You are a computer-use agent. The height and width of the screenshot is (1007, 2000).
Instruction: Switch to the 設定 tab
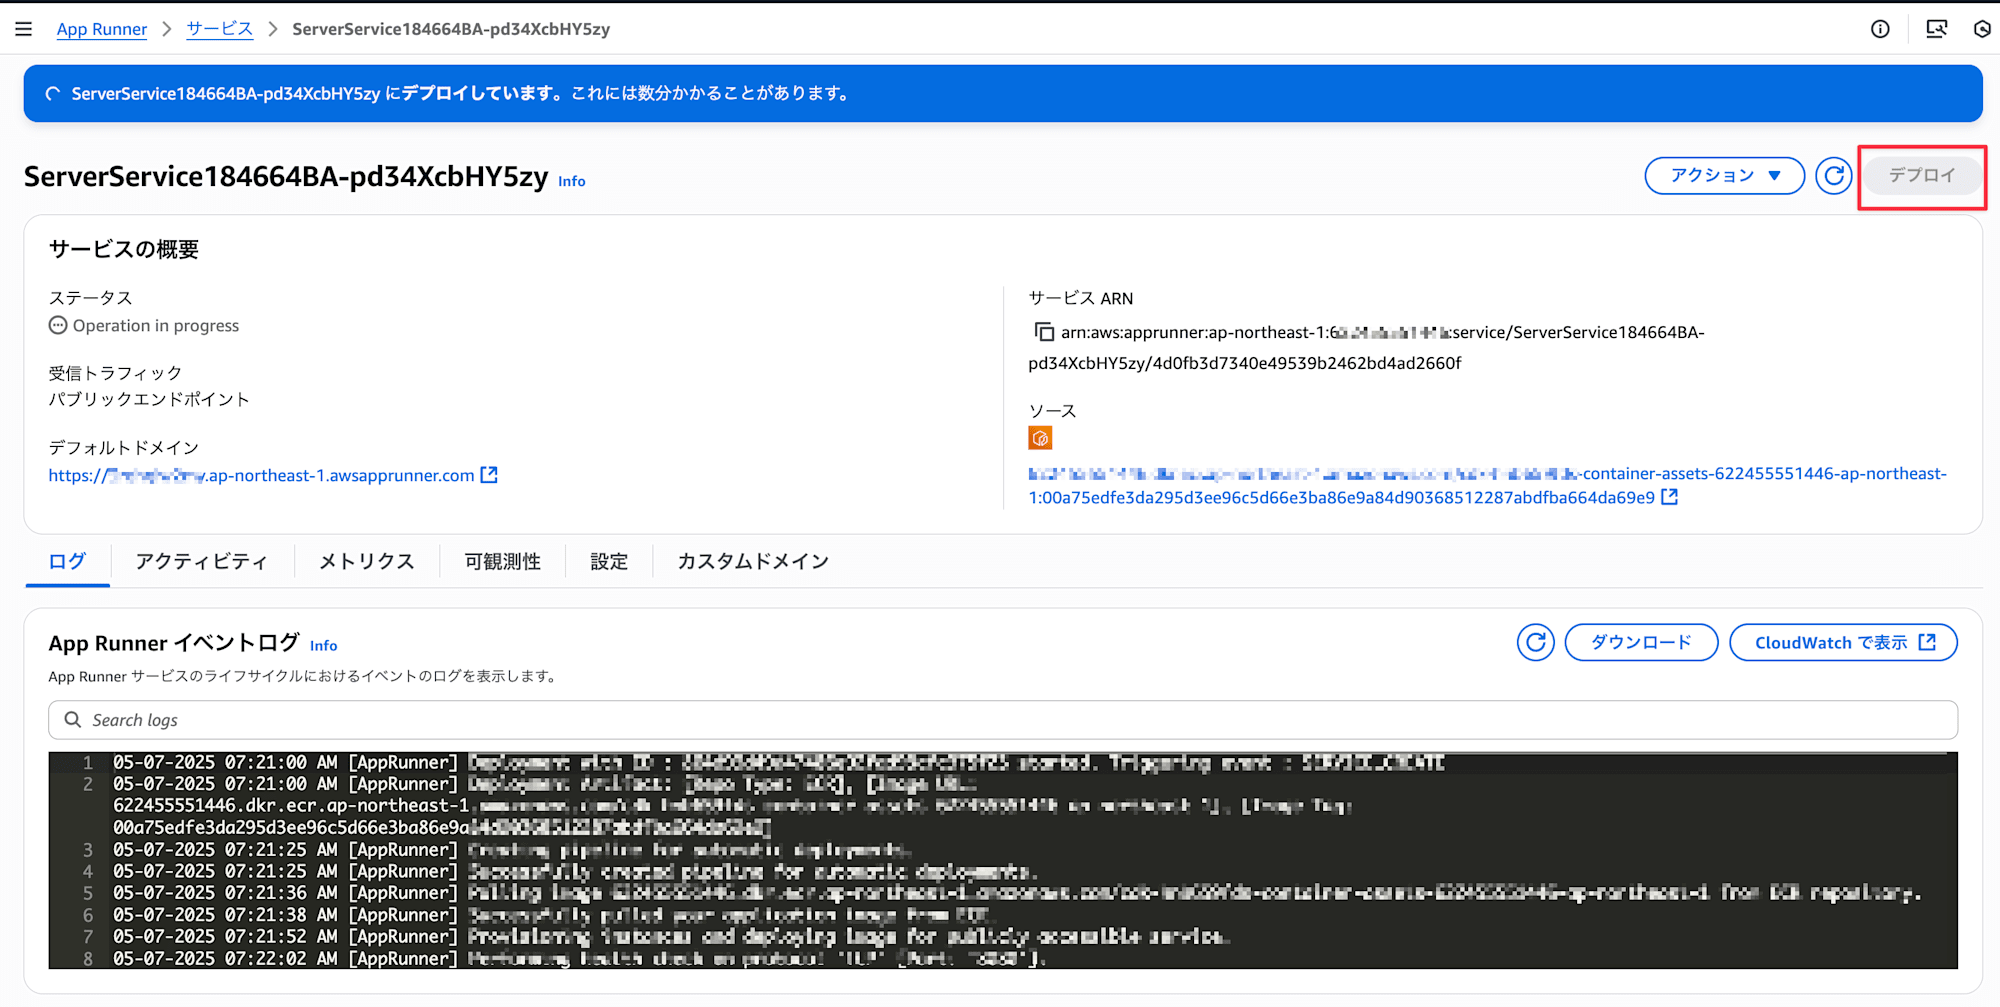609,561
